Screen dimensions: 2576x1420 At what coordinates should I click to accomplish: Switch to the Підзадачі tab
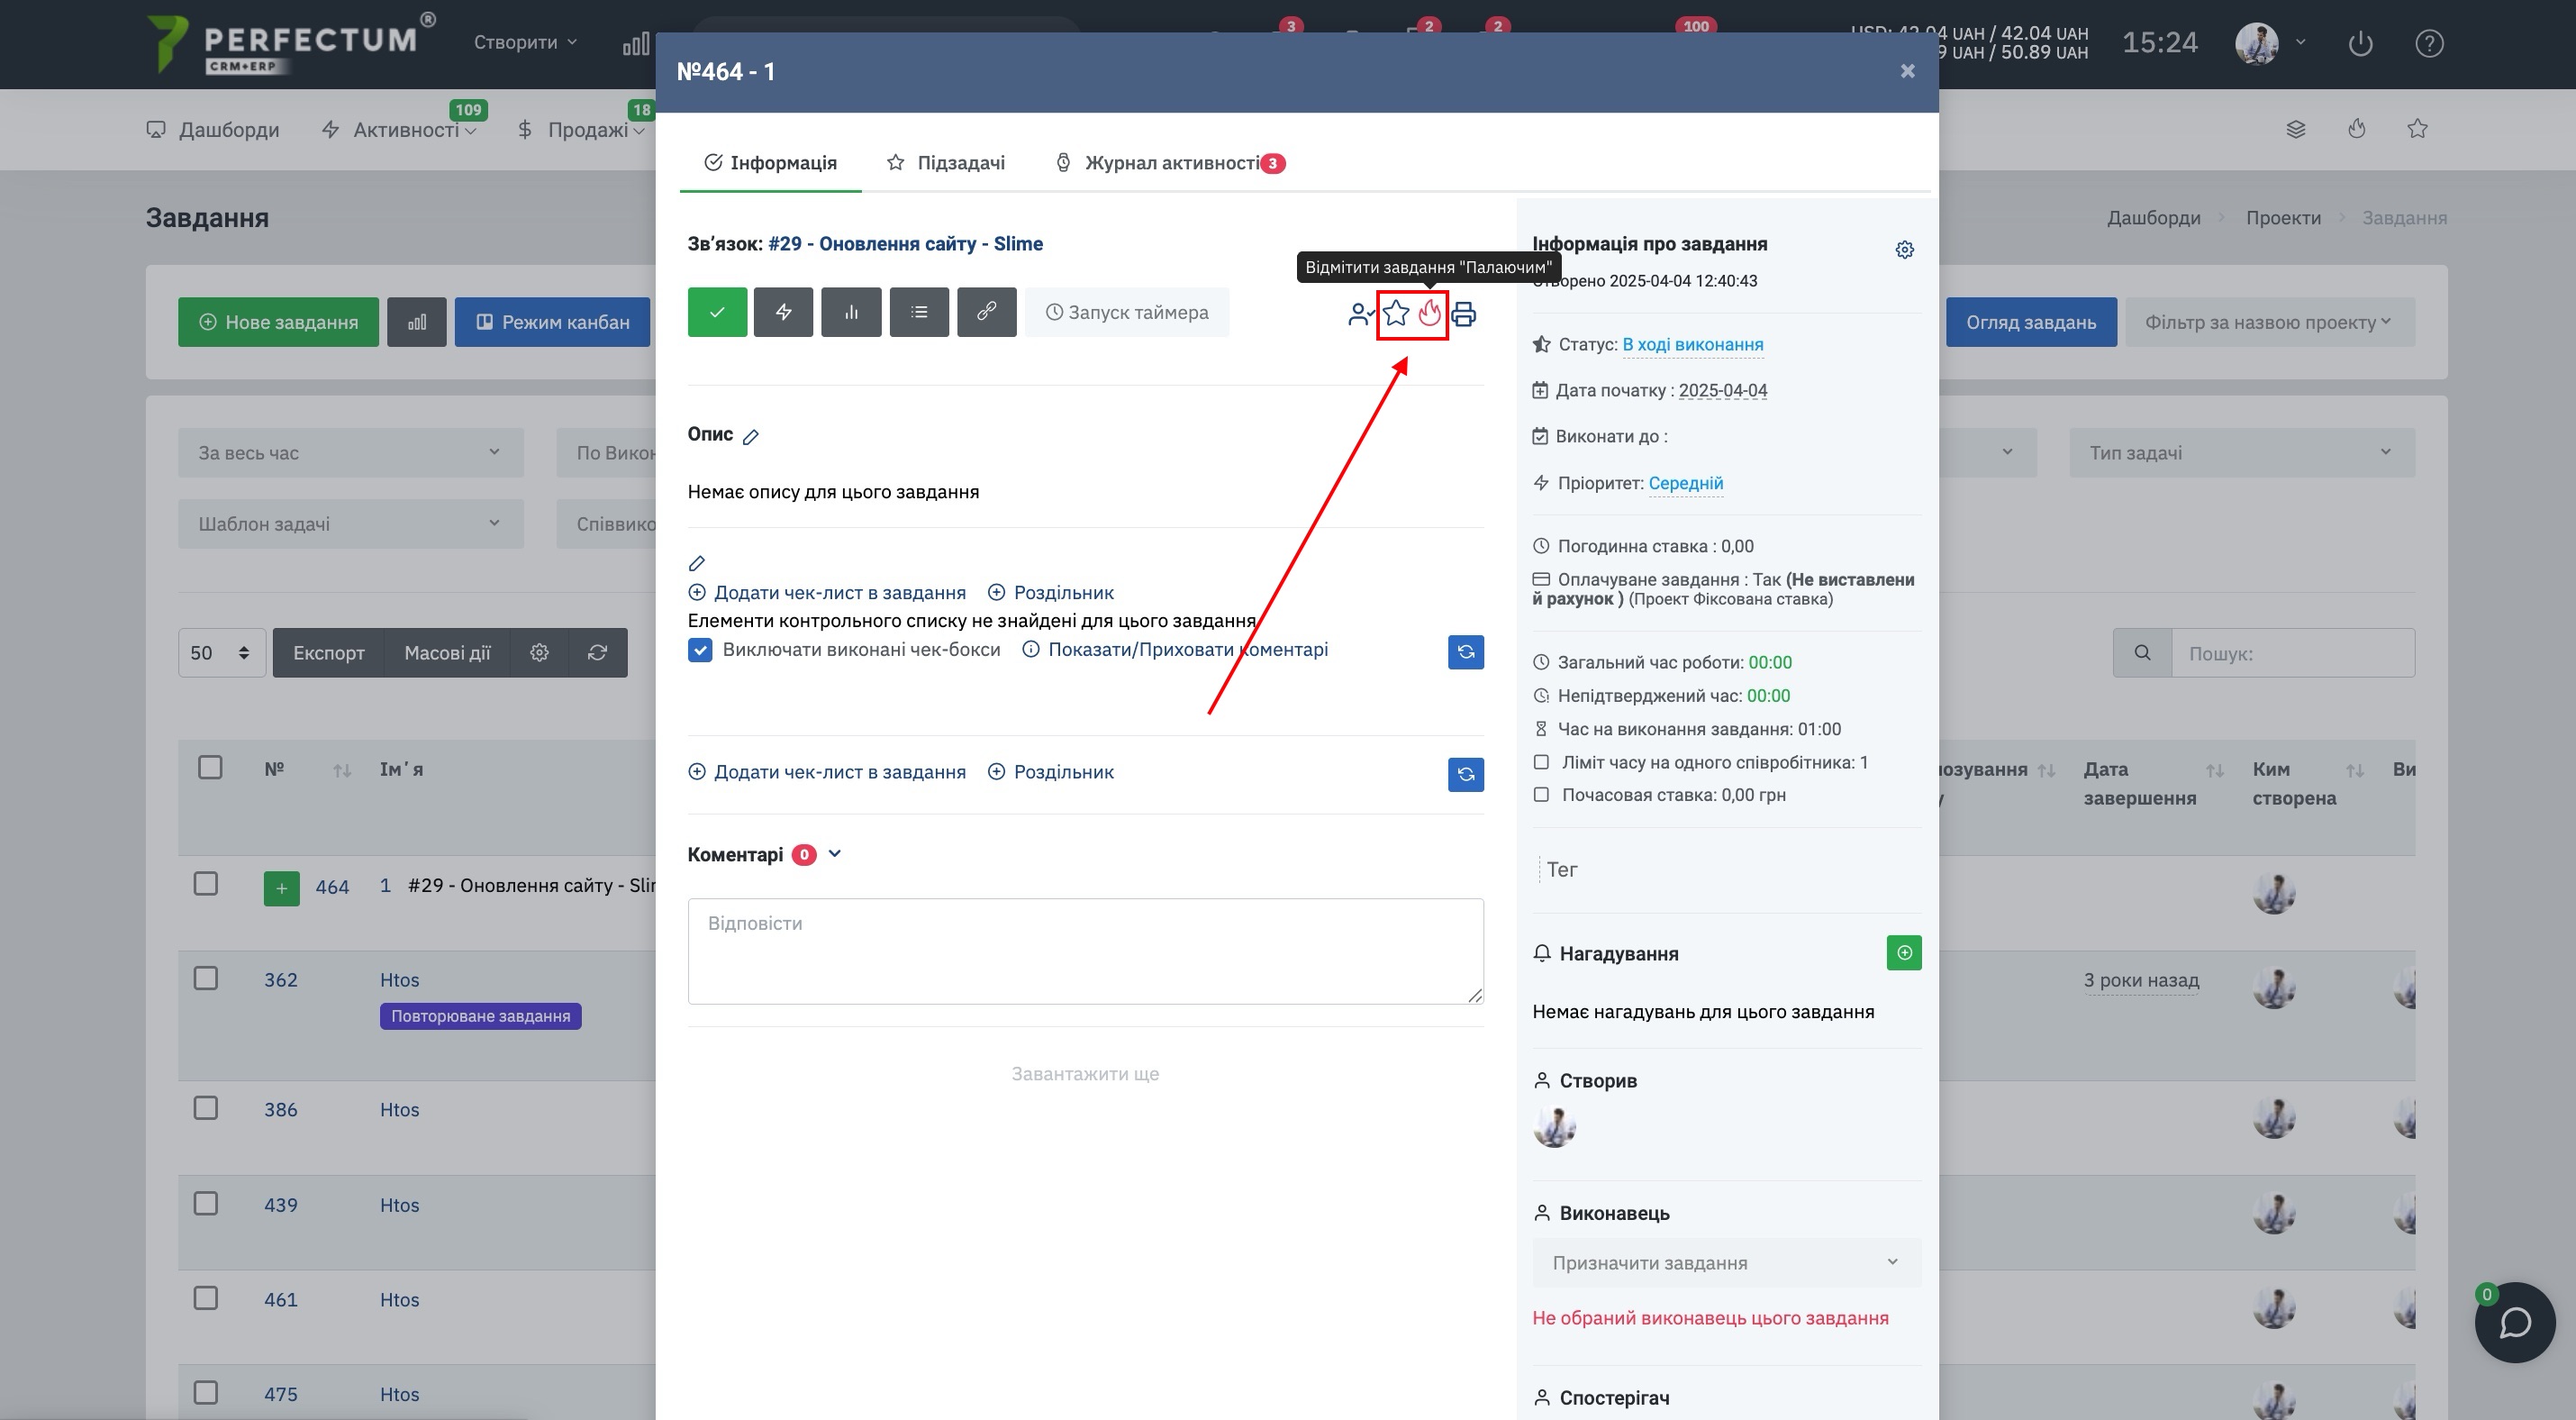[946, 163]
